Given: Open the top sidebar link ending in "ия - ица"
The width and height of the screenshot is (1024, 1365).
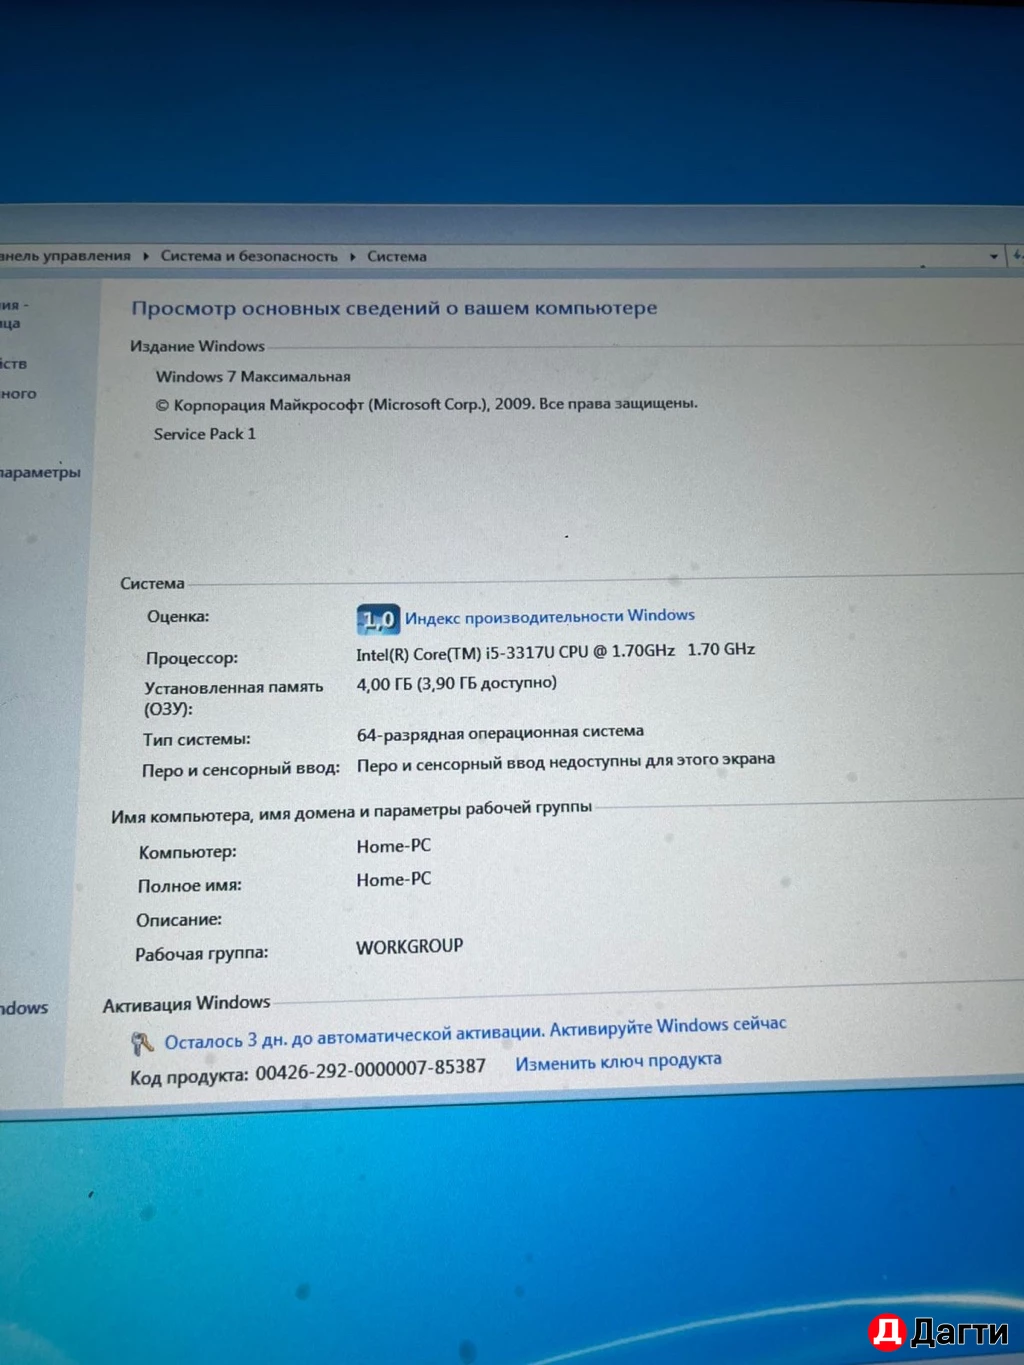Looking at the screenshot, I should point(14,314).
